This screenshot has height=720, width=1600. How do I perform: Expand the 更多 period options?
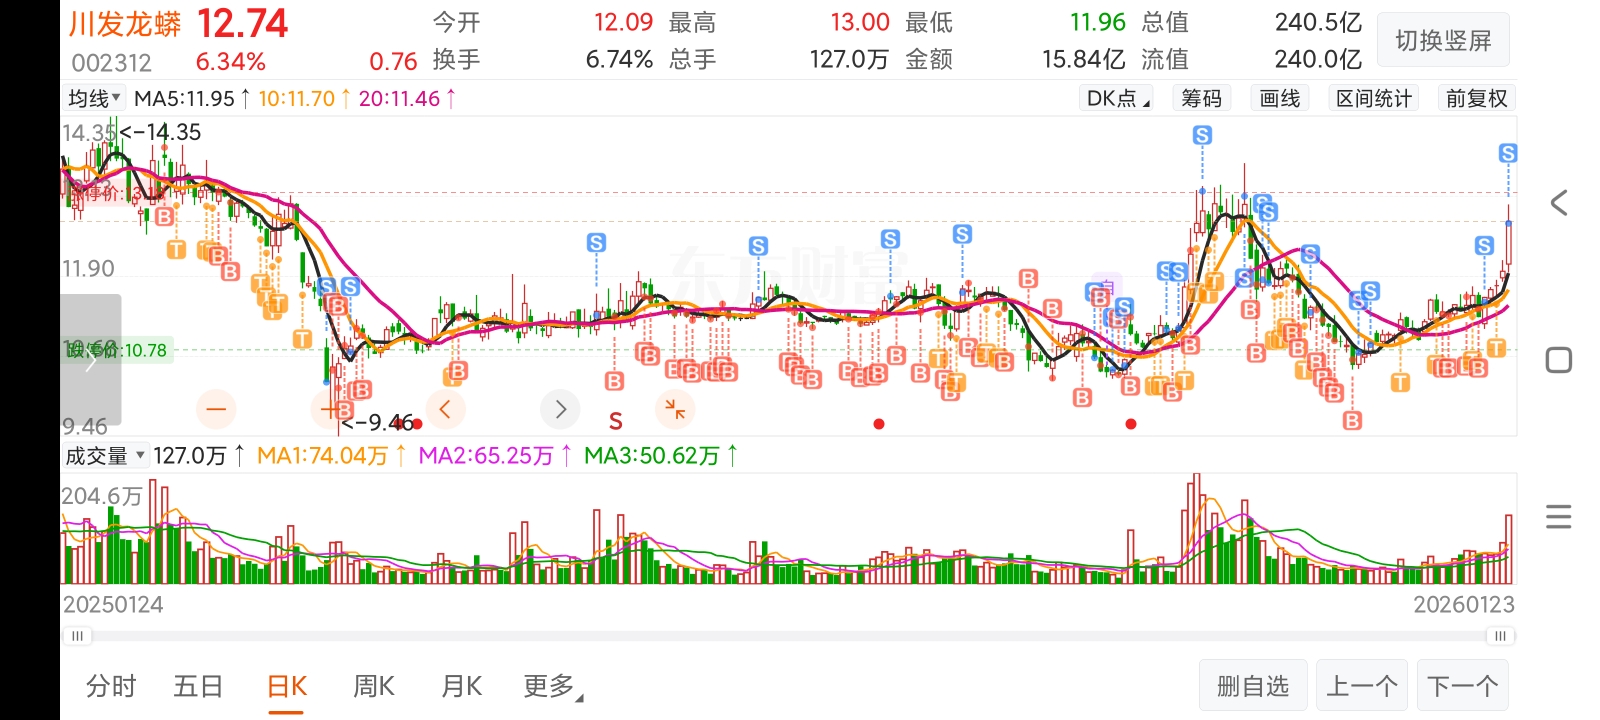(x=553, y=686)
